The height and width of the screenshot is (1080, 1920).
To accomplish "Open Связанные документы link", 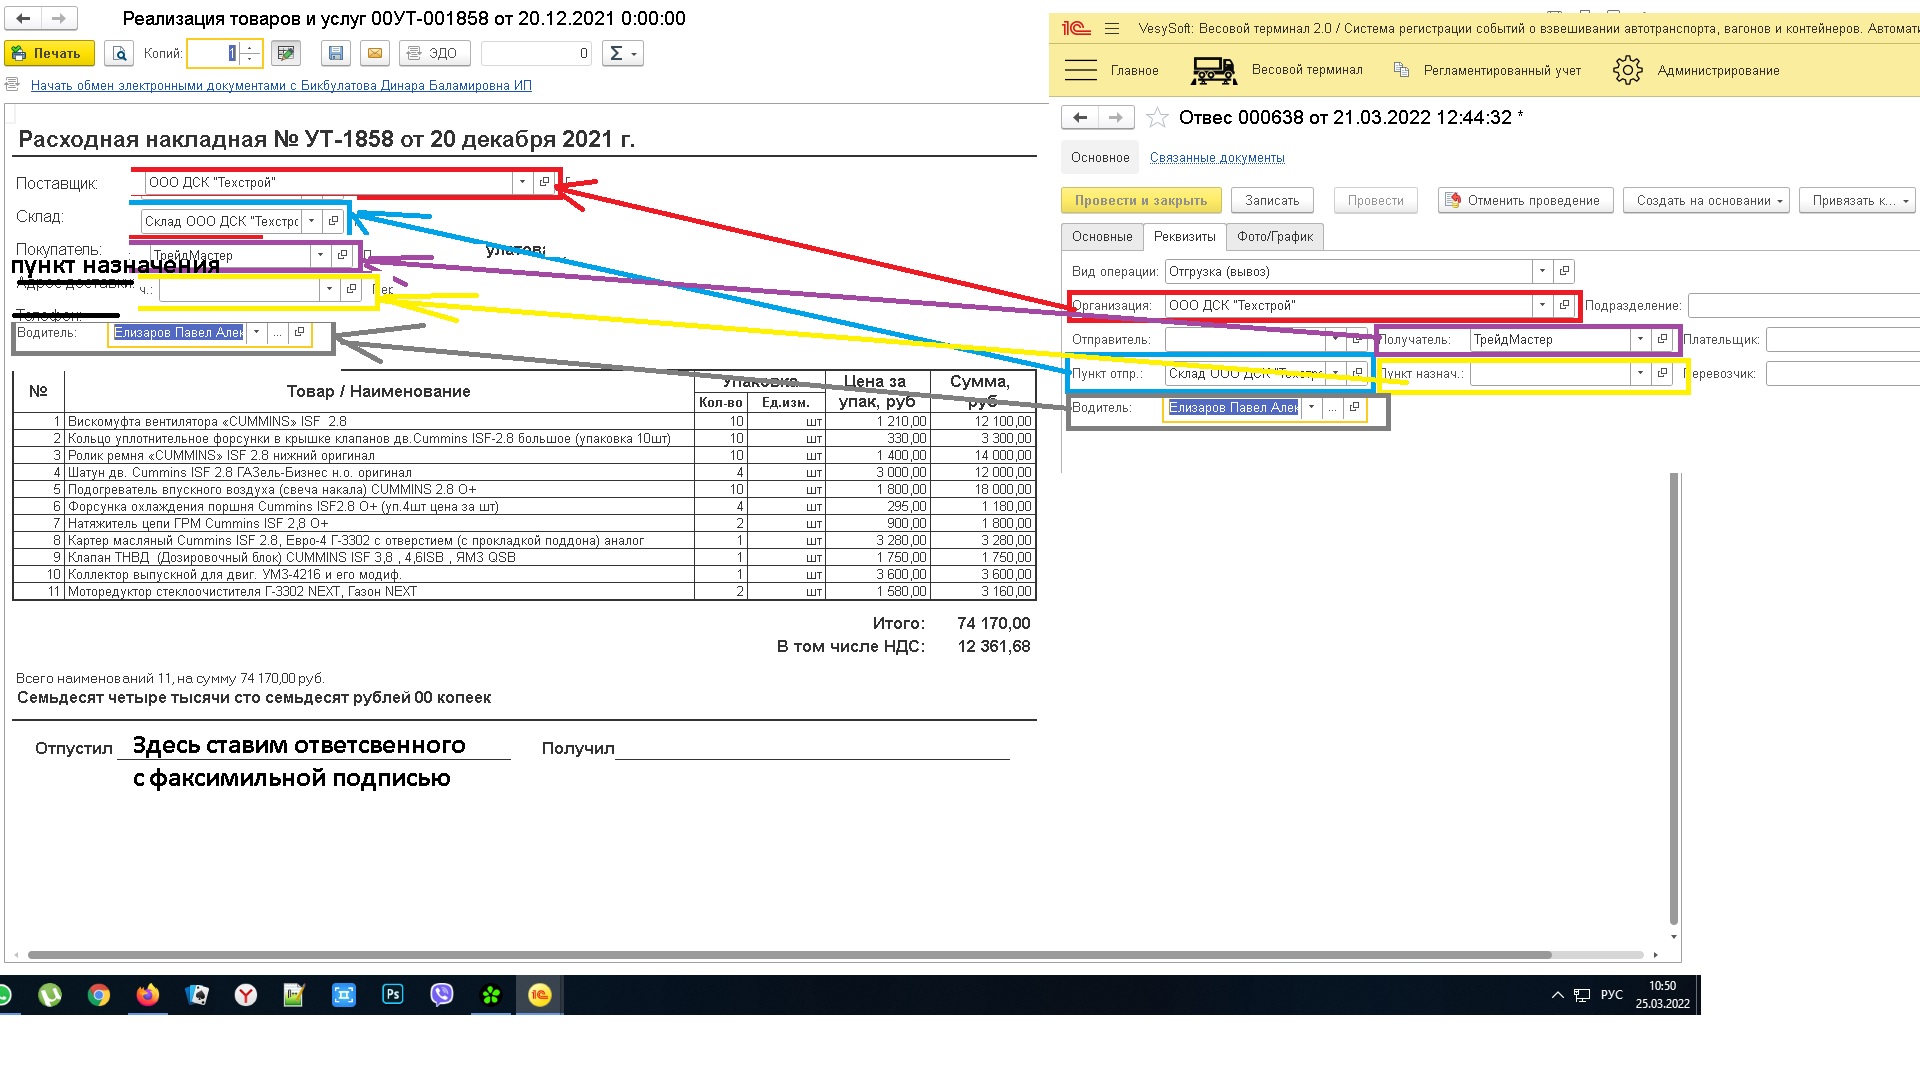I will tap(1217, 158).
